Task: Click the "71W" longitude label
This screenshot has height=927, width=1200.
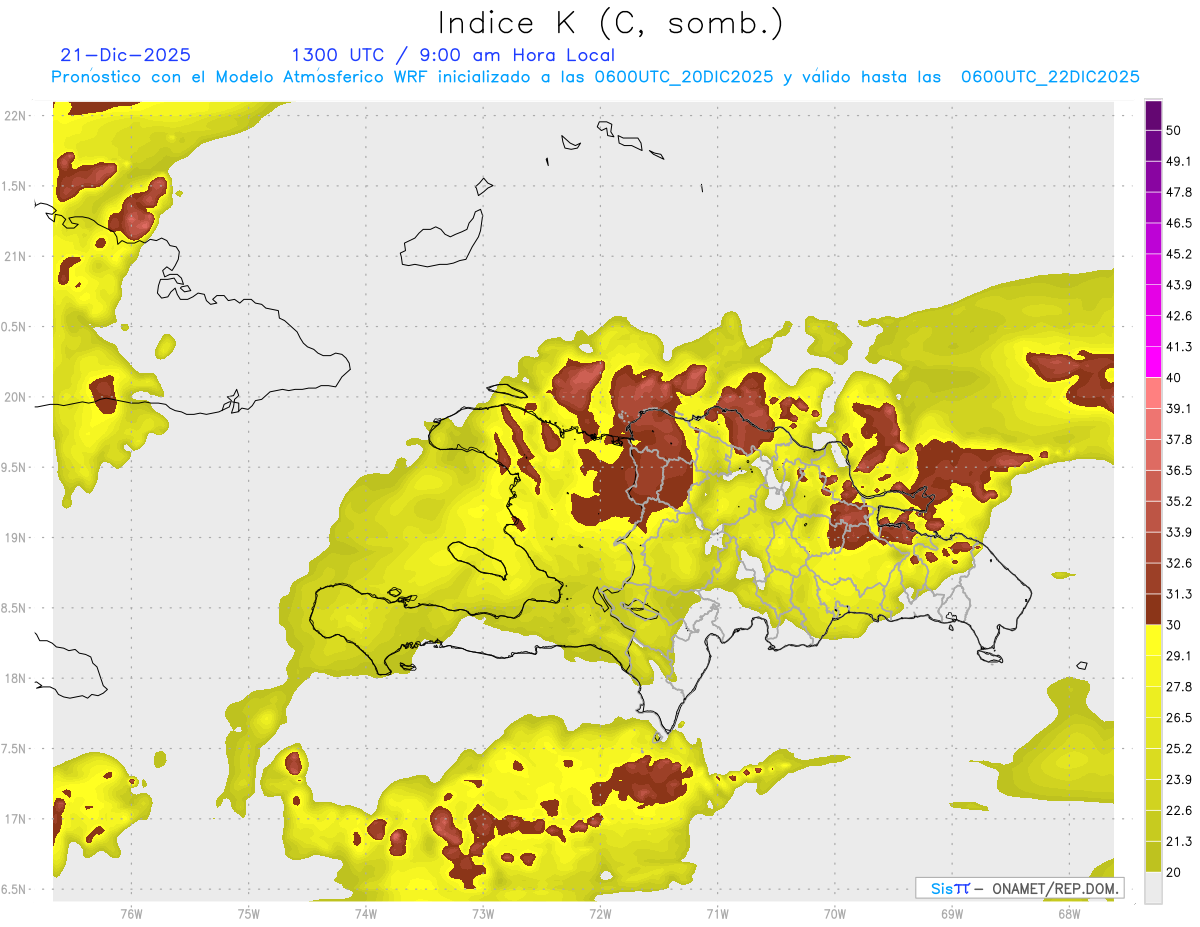Action: (x=717, y=913)
